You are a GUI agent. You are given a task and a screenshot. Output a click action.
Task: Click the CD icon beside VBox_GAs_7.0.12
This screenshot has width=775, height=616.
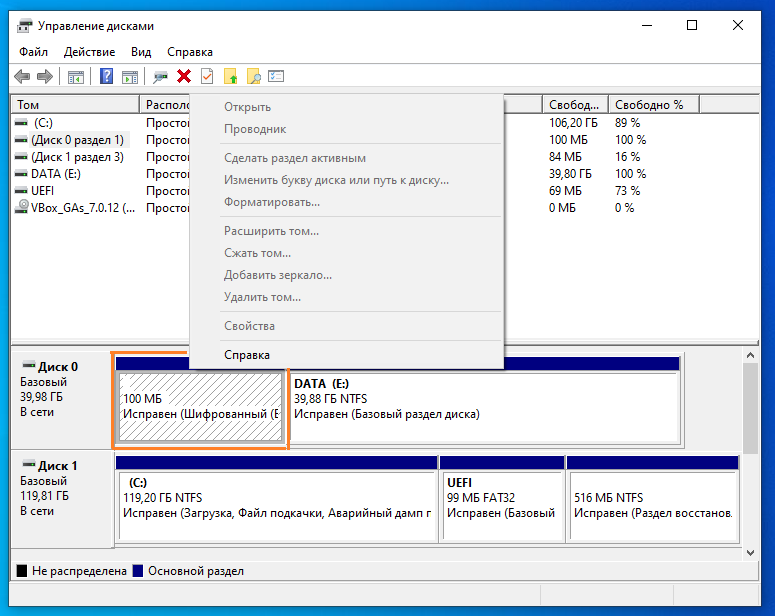click(x=21, y=207)
